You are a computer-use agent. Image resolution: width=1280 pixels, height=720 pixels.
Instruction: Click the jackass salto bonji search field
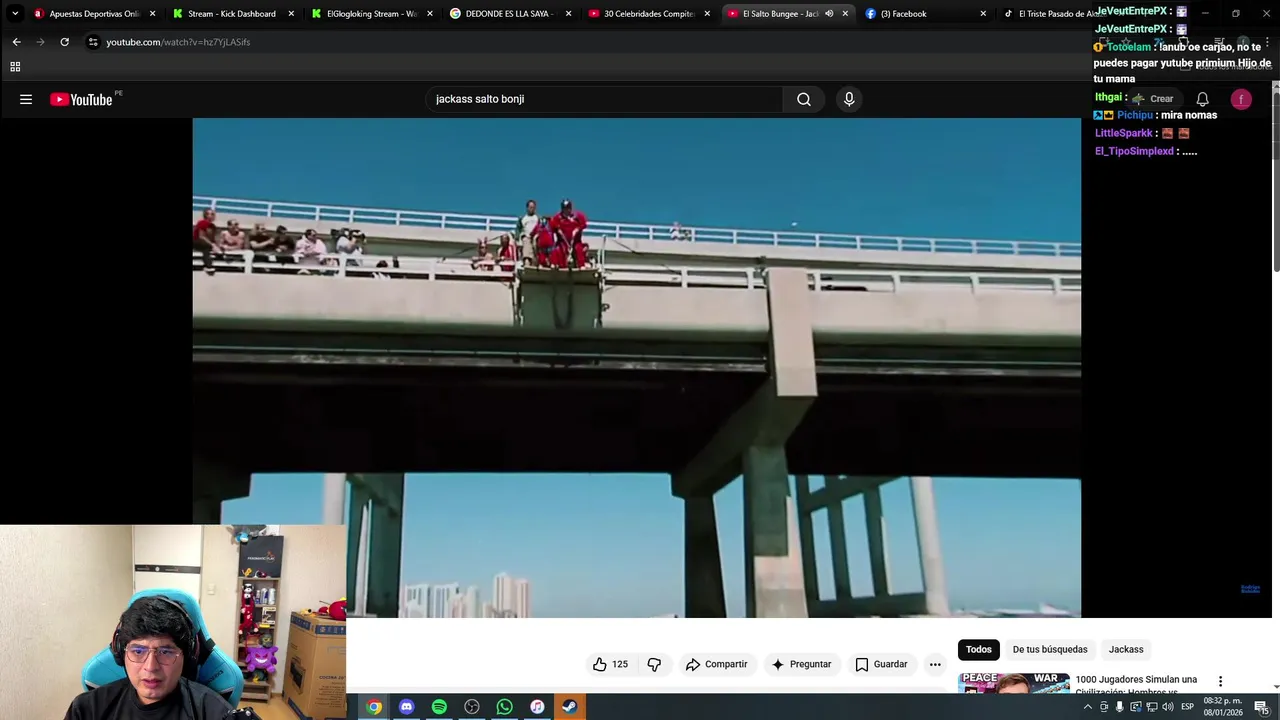click(x=604, y=99)
